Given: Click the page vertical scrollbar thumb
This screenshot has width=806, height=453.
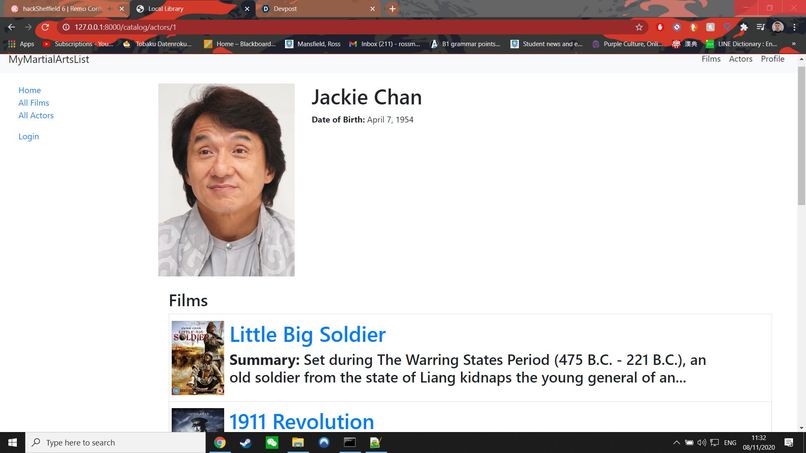Looking at the screenshot, I should [x=801, y=136].
